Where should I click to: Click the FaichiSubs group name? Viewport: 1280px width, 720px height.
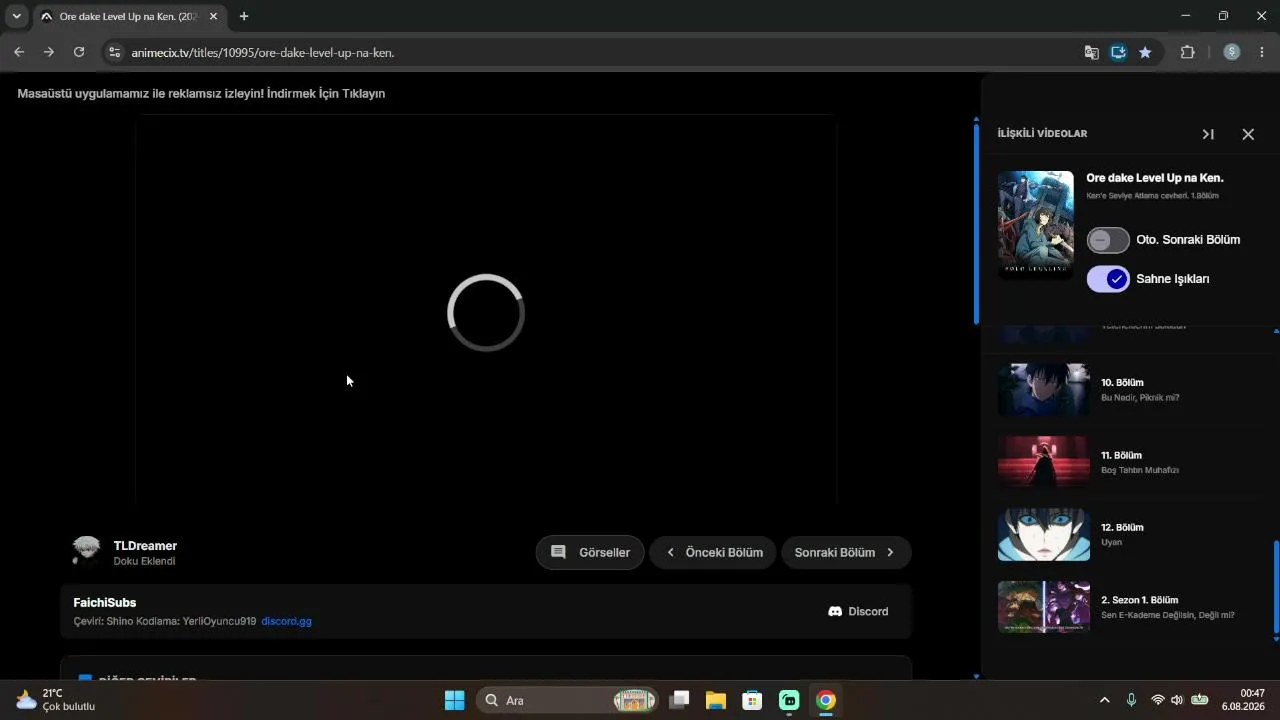105,603
